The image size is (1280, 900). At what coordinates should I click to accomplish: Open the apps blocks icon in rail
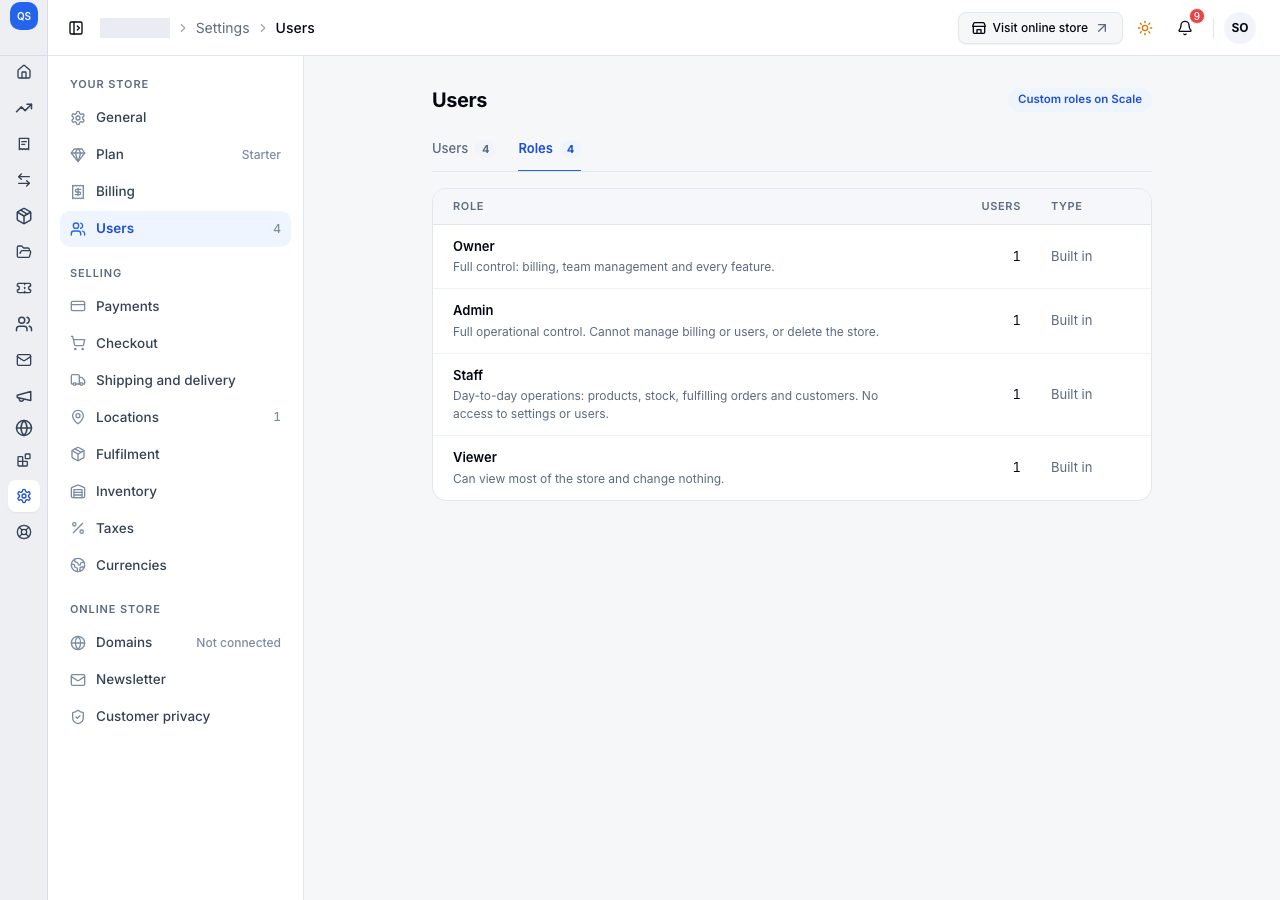[24, 460]
